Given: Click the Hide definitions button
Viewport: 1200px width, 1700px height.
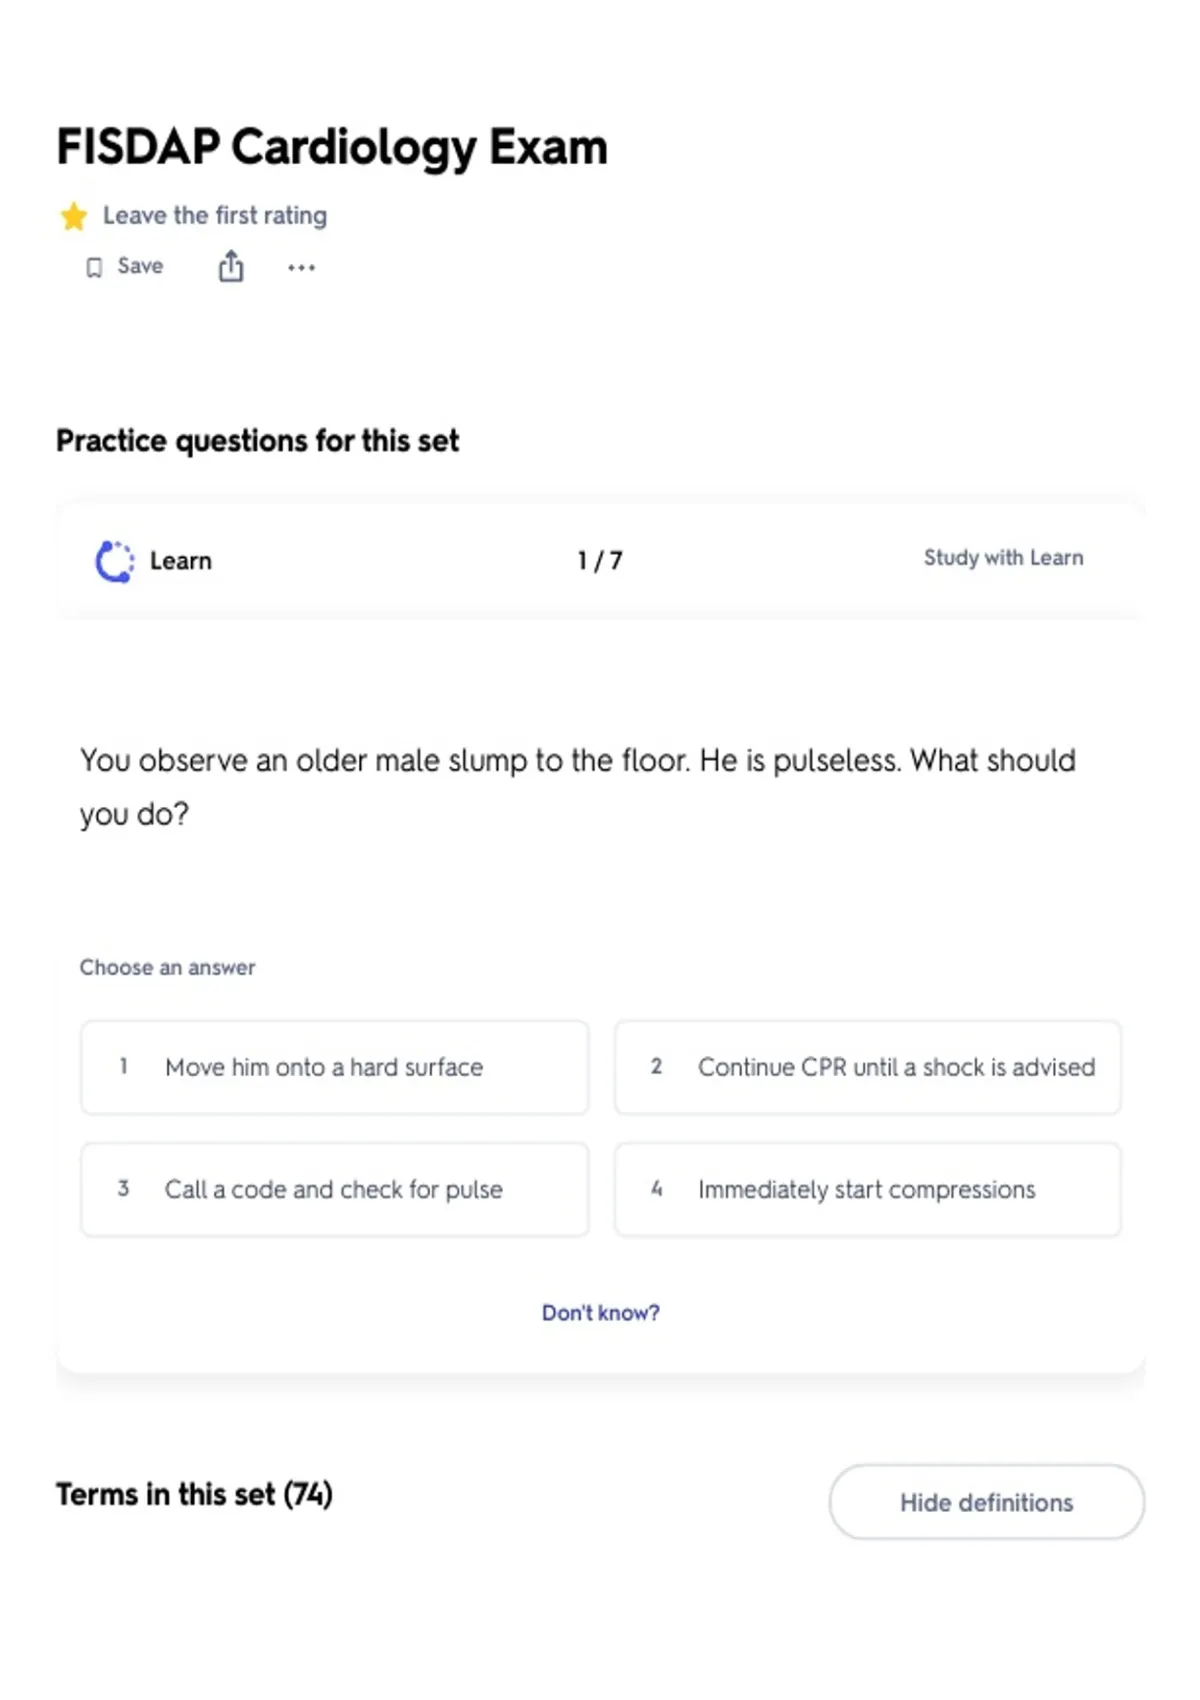Looking at the screenshot, I should click(986, 1502).
